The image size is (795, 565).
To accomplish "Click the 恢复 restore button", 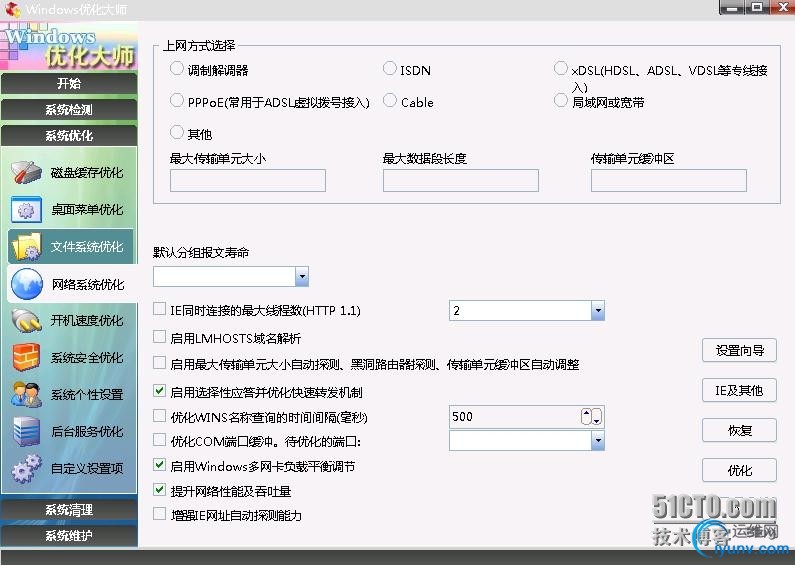I will [739, 431].
